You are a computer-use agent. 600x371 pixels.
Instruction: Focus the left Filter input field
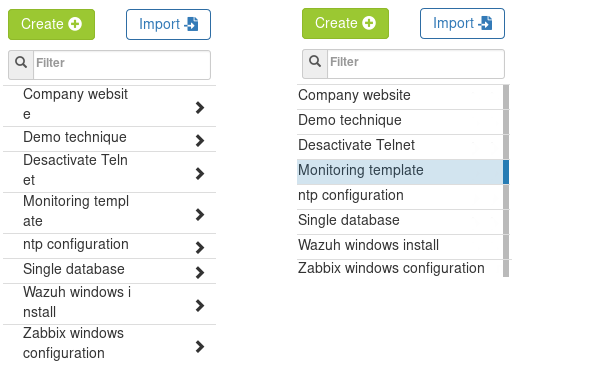click(x=122, y=65)
